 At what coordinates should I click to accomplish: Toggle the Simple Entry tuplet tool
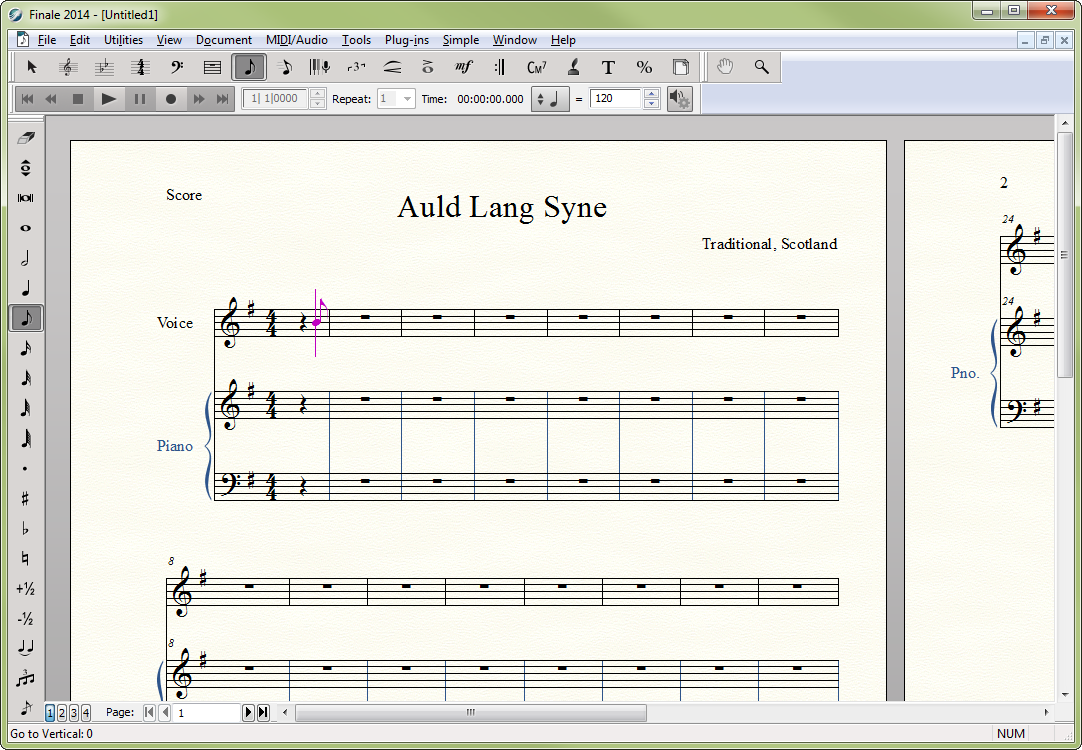[26, 678]
